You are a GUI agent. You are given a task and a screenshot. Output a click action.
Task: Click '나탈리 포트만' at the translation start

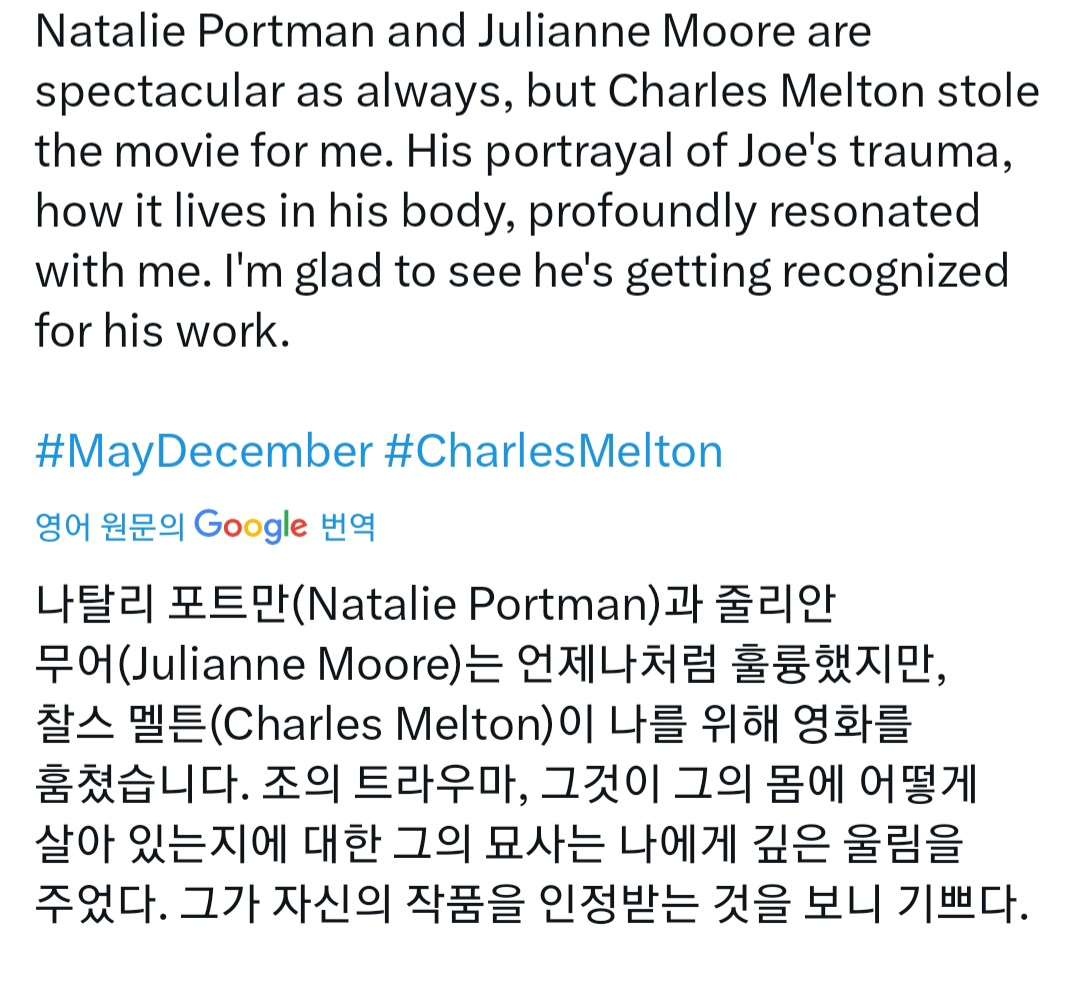point(163,606)
